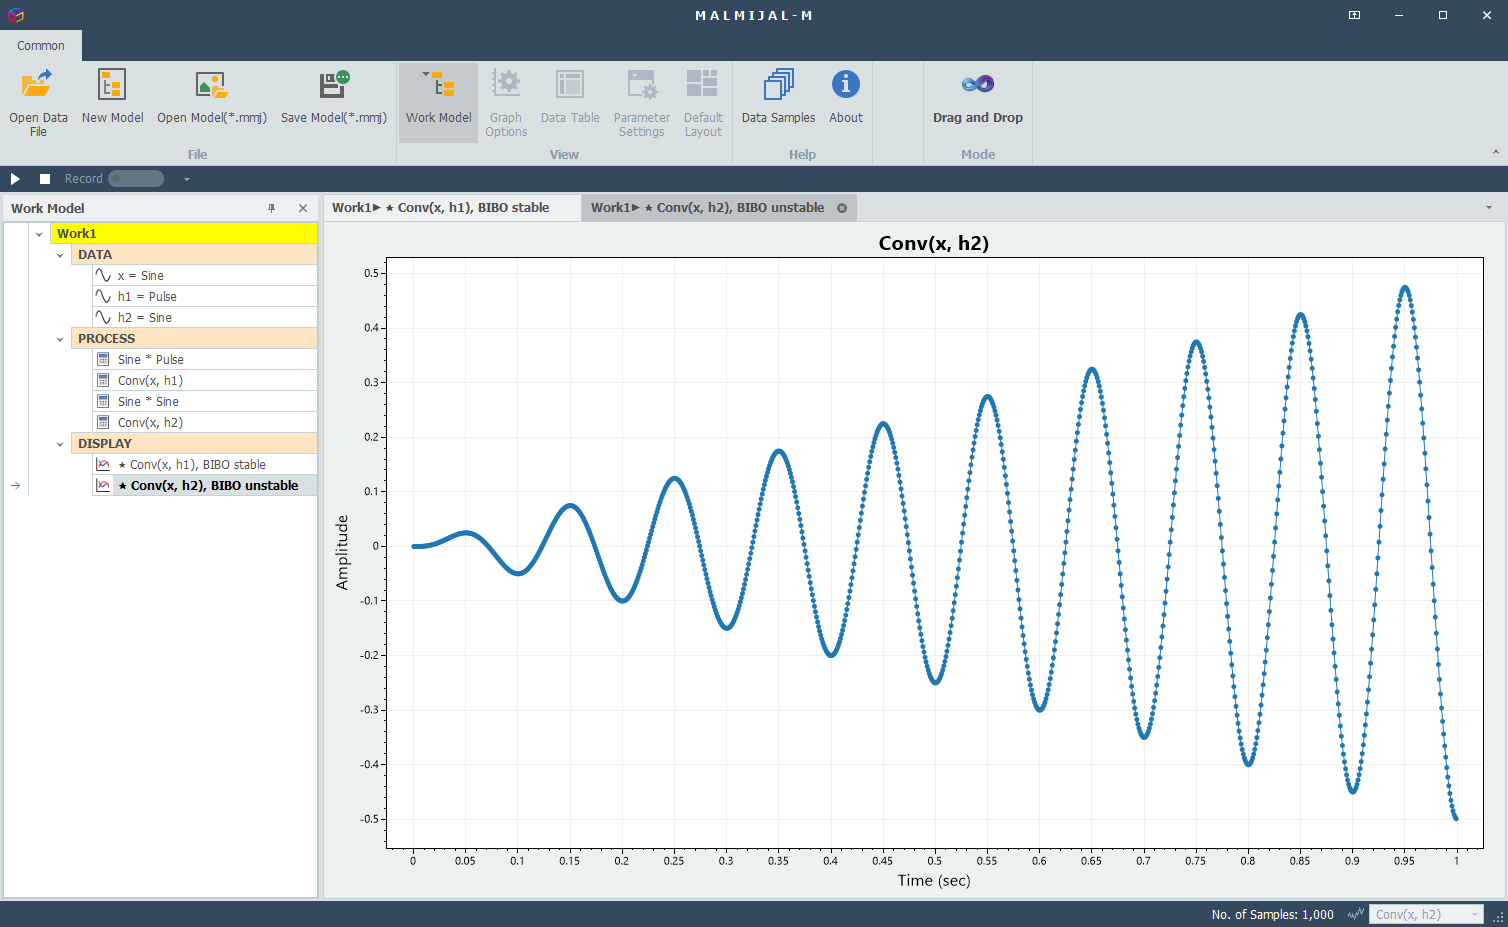Collapse the ribbon with the chevron
The image size is (1508, 927).
click(1496, 152)
